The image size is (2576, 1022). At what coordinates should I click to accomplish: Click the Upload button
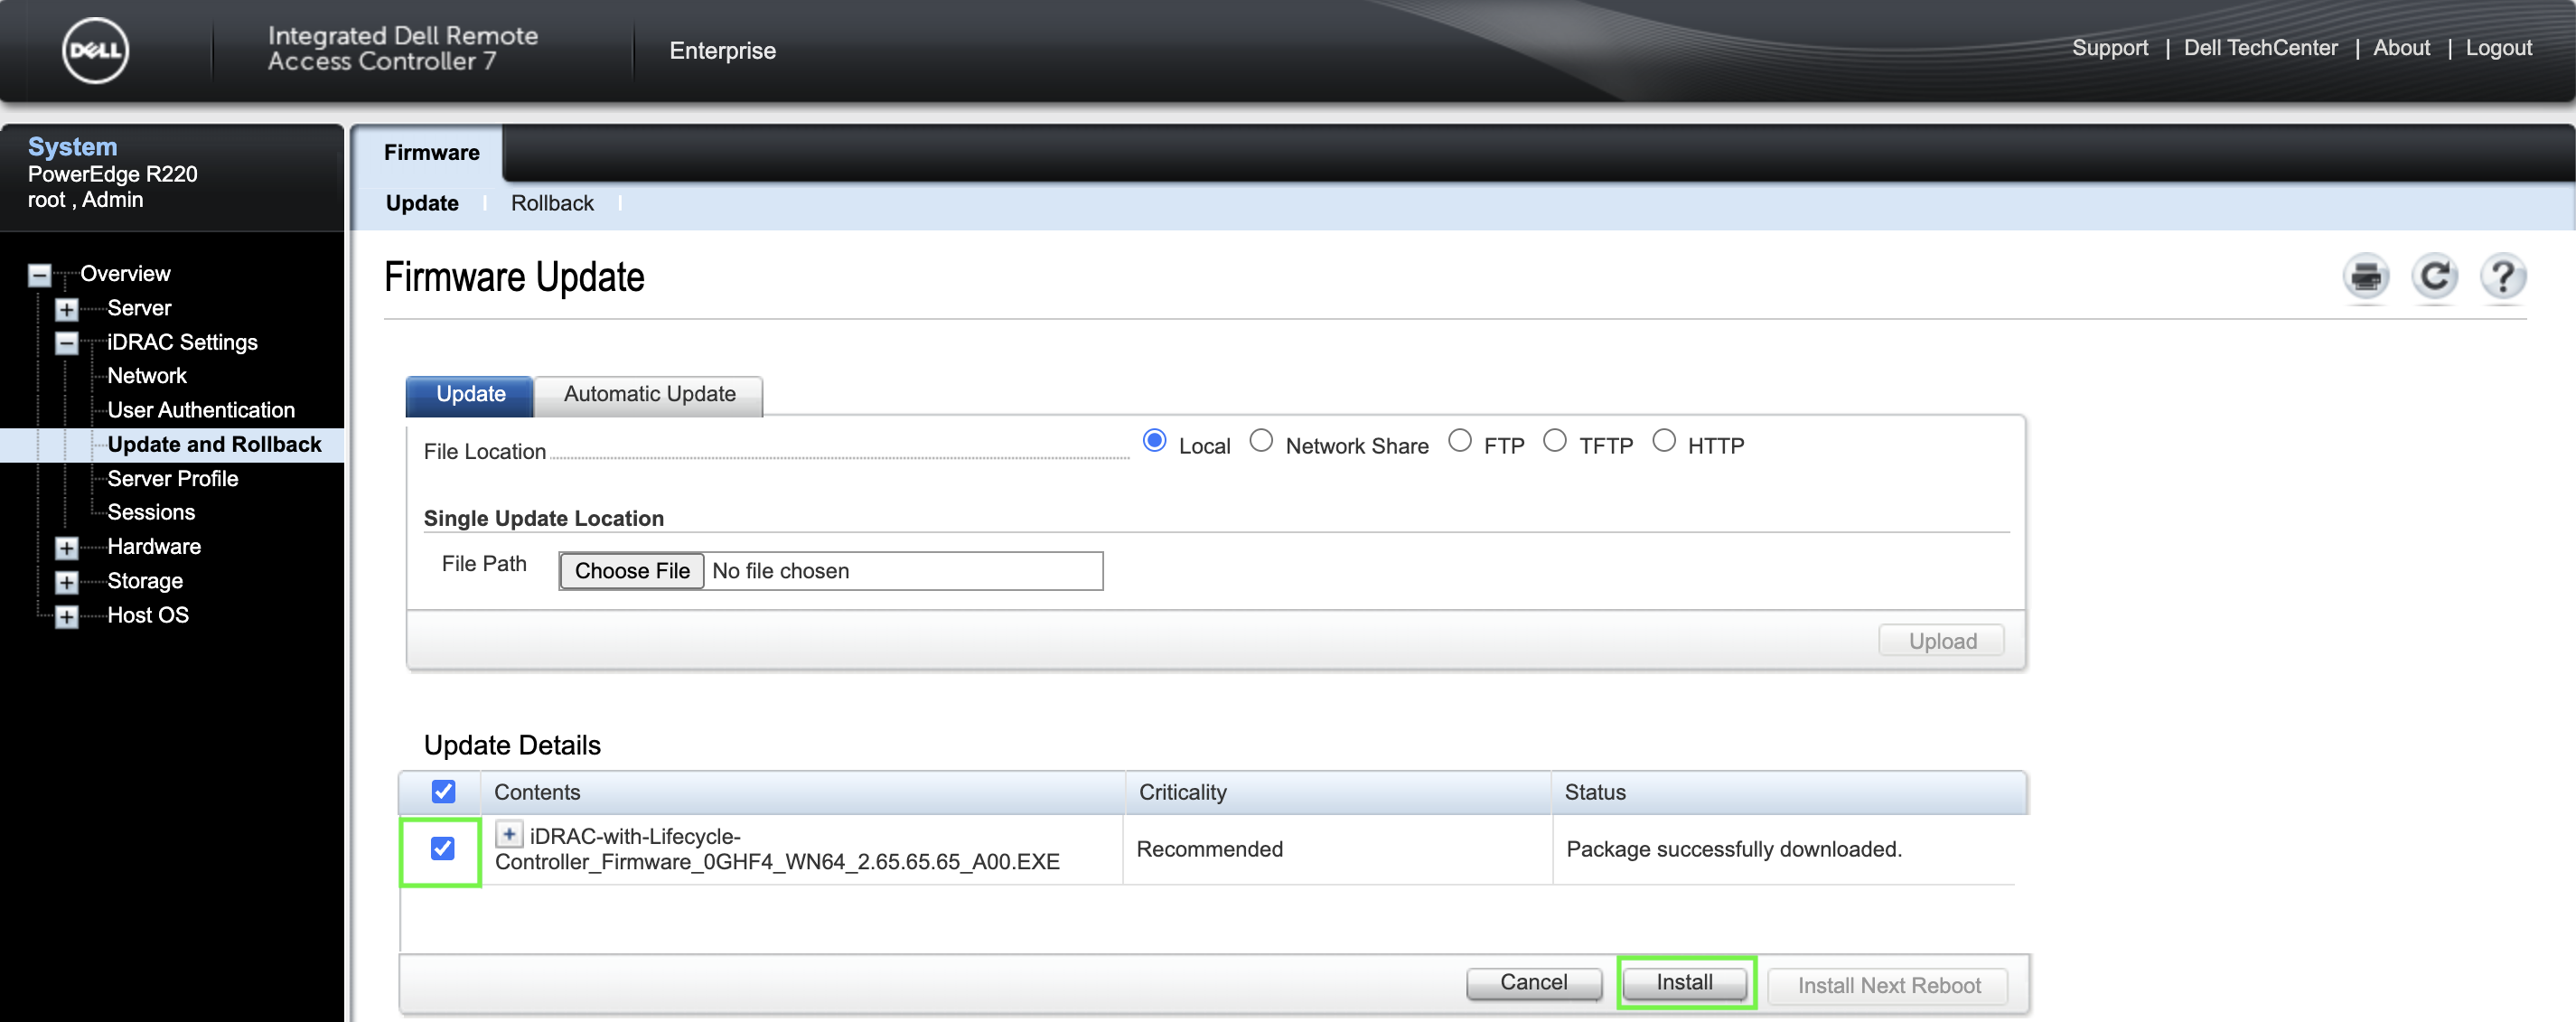(1941, 641)
